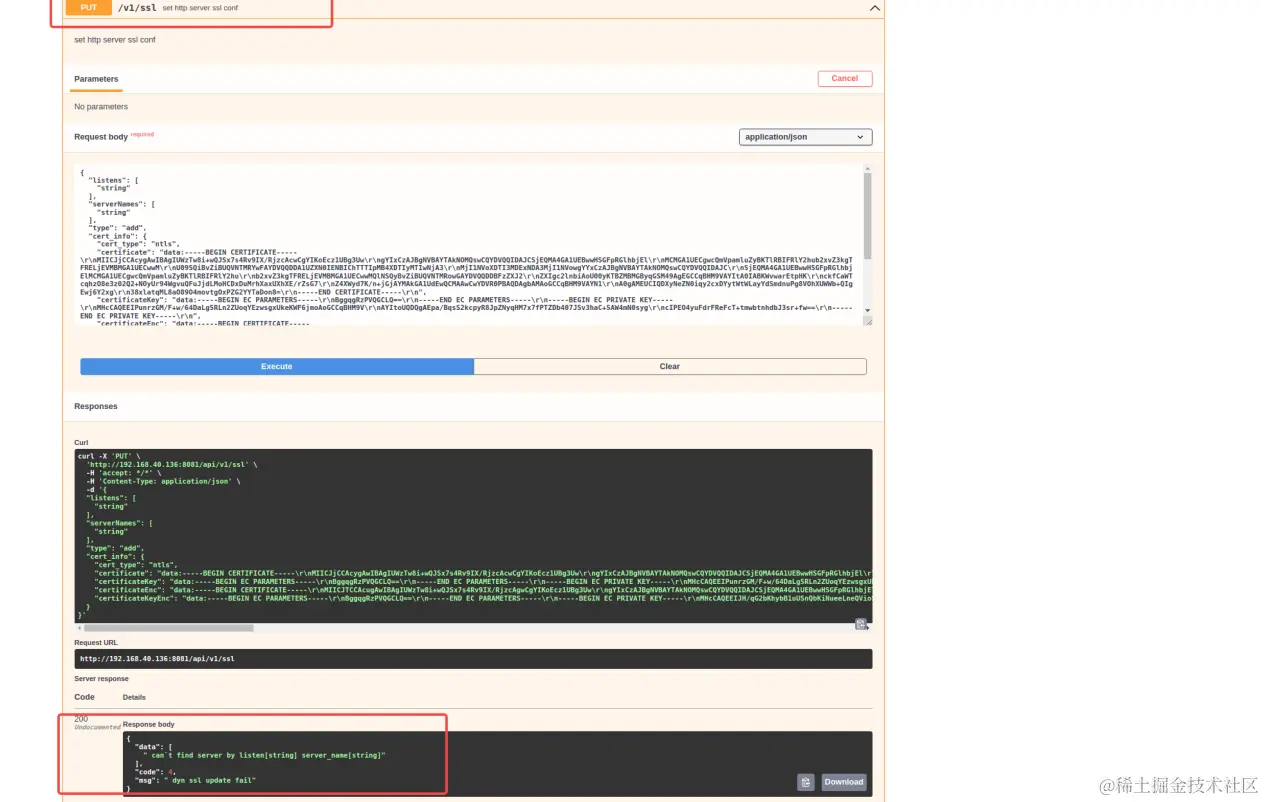This screenshot has width=1265, height=802.
Task: Copy the response body to clipboard
Action: (806, 782)
